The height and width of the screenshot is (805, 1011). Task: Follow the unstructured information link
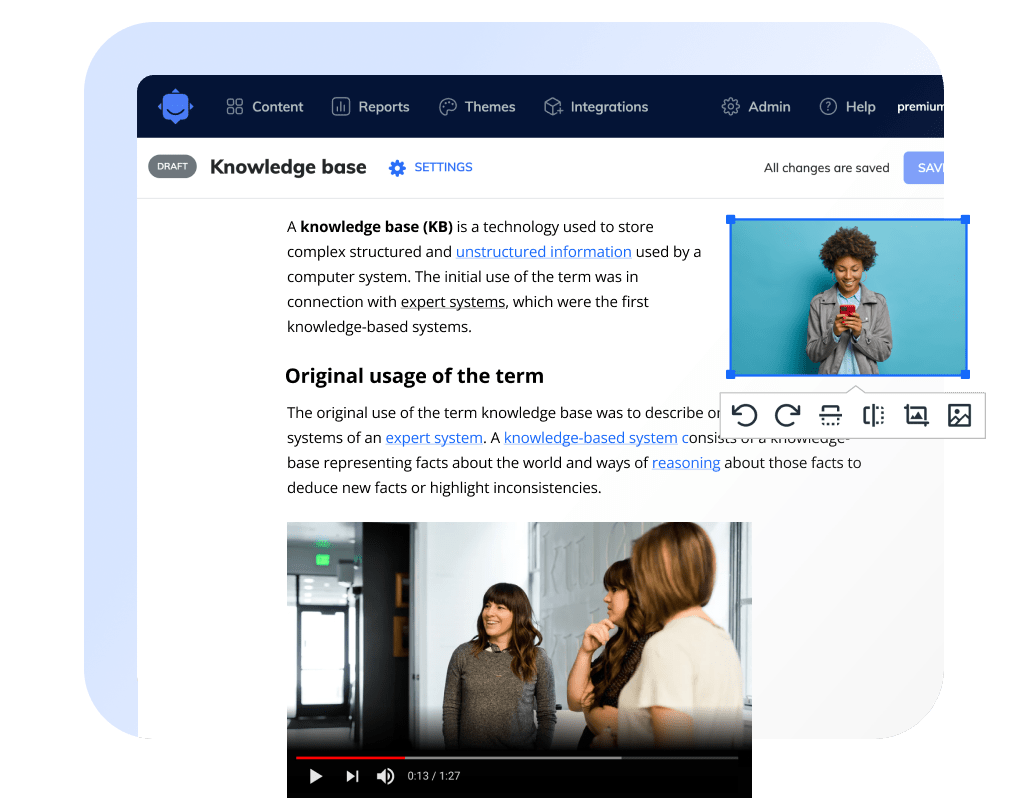pos(543,251)
